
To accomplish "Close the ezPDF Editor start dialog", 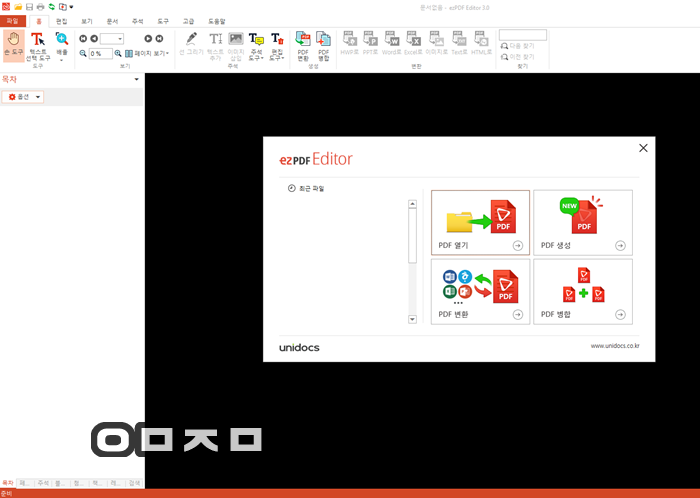I will point(643,148).
